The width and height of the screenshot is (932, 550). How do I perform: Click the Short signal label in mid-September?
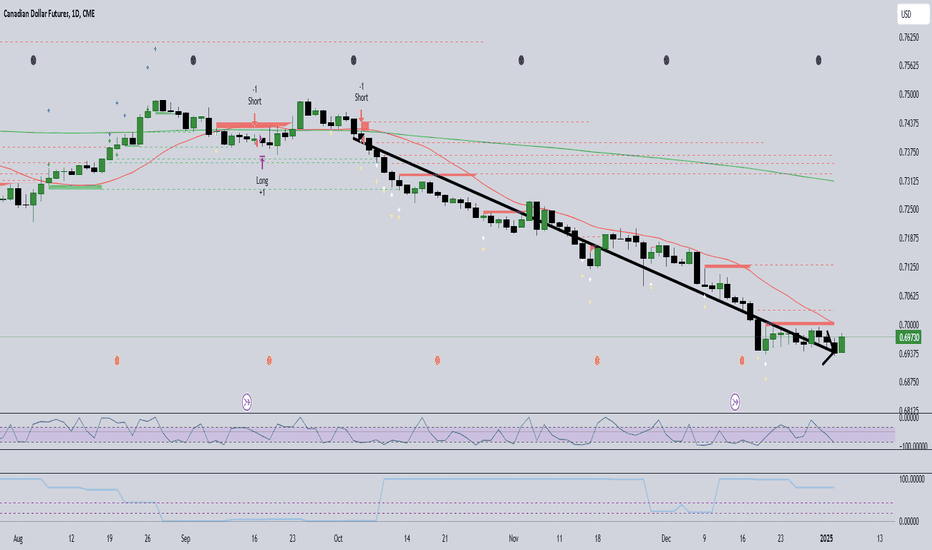254,102
